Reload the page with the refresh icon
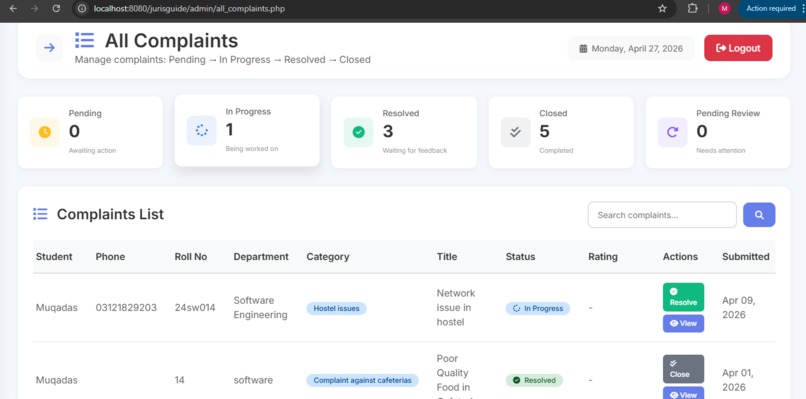 [x=57, y=9]
